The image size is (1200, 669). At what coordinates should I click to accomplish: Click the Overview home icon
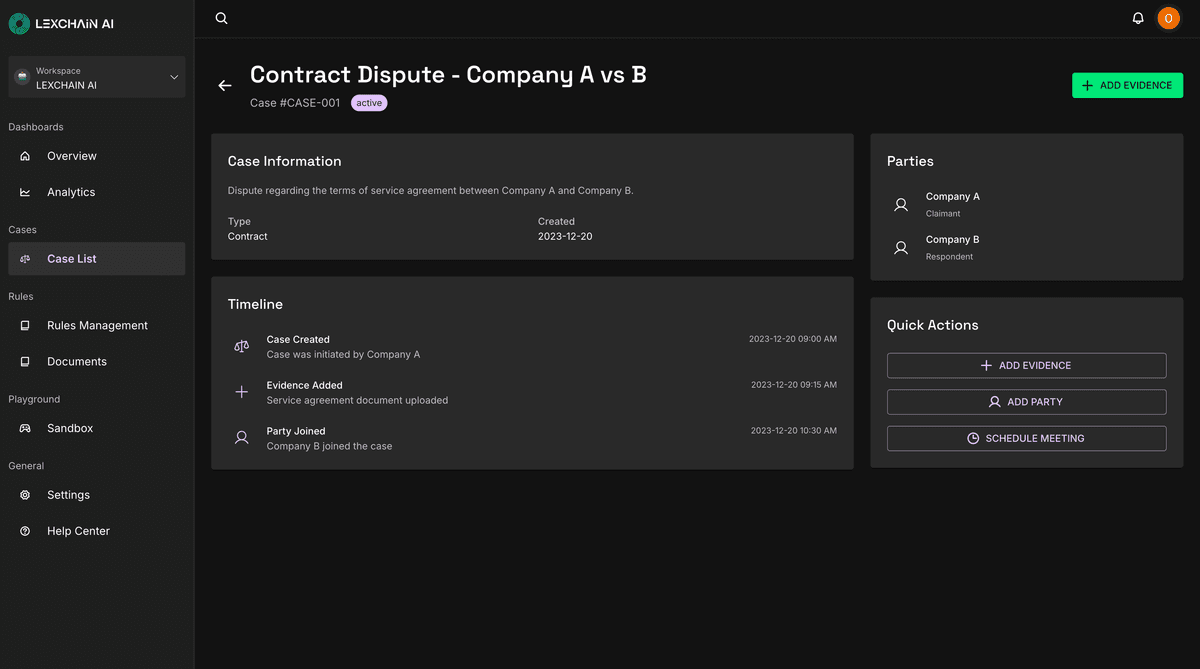pos(25,156)
